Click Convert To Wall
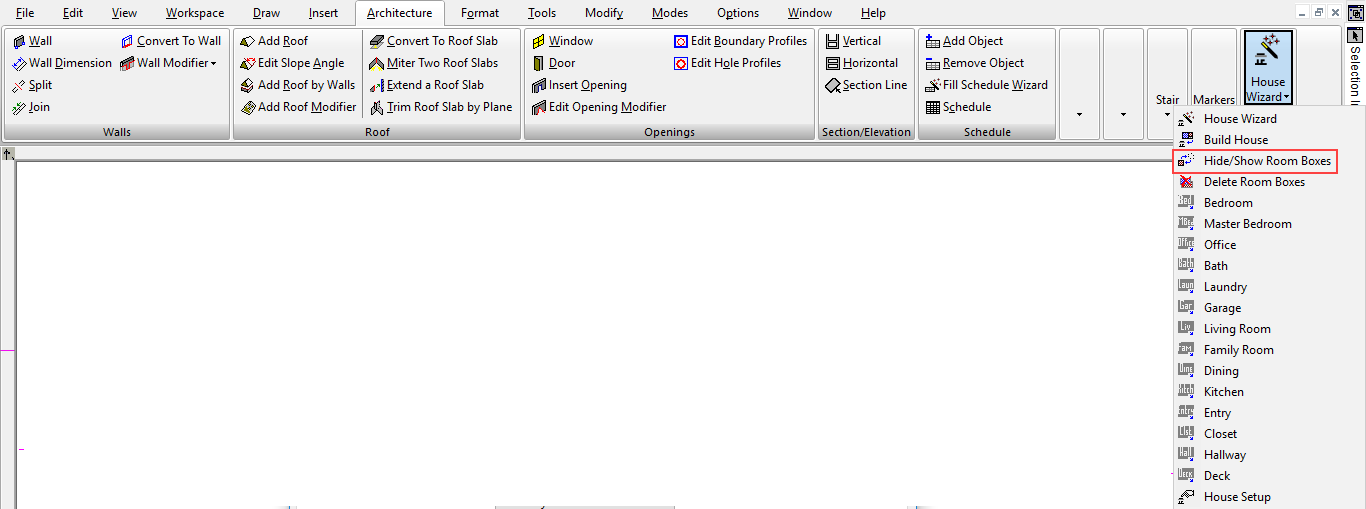This screenshot has width=1366, height=509. (171, 41)
